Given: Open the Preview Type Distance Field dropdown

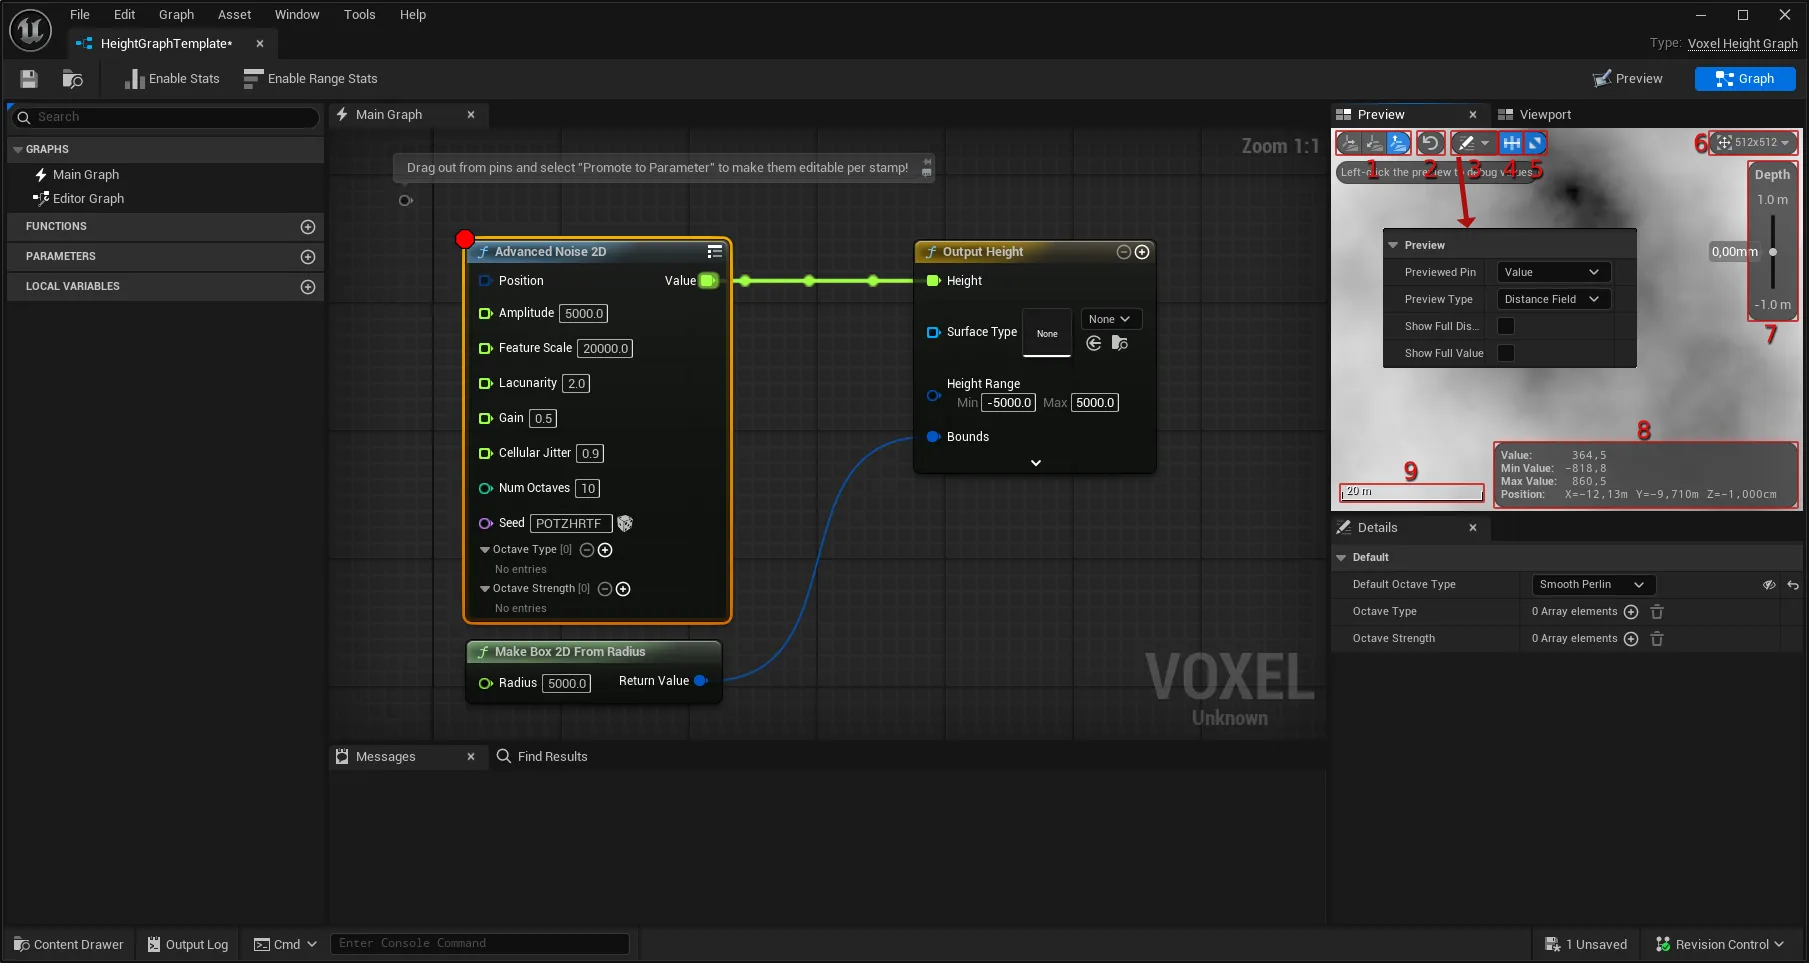Looking at the screenshot, I should [1552, 299].
